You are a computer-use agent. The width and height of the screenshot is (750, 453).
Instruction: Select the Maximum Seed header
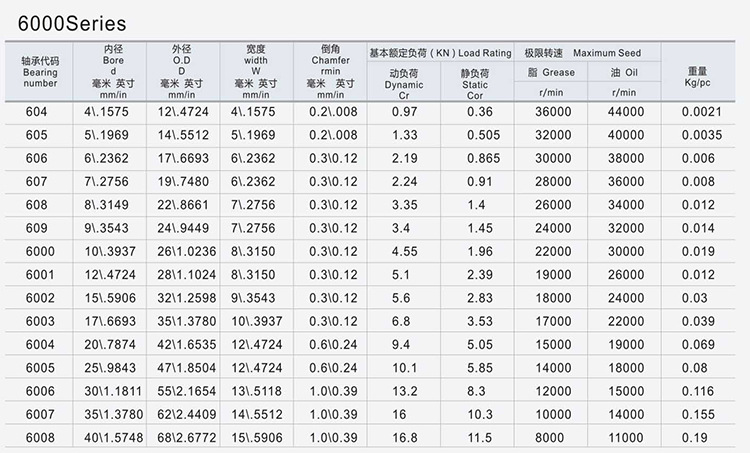click(587, 53)
